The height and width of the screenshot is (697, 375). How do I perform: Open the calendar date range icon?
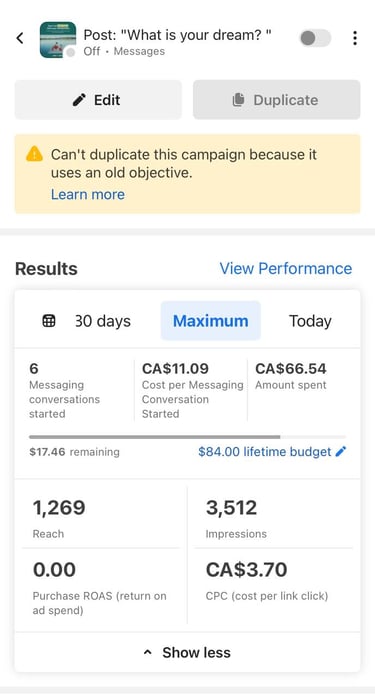pos(49,320)
